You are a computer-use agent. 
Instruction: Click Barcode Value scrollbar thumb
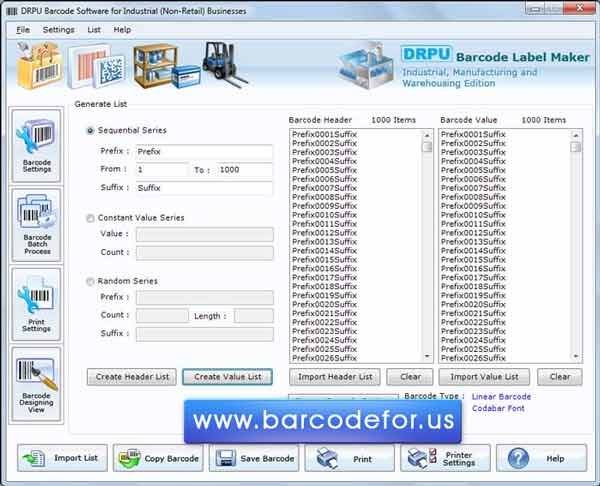[576, 147]
